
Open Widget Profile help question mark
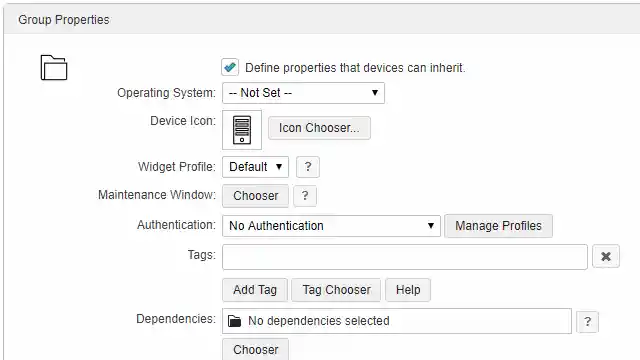(308, 167)
